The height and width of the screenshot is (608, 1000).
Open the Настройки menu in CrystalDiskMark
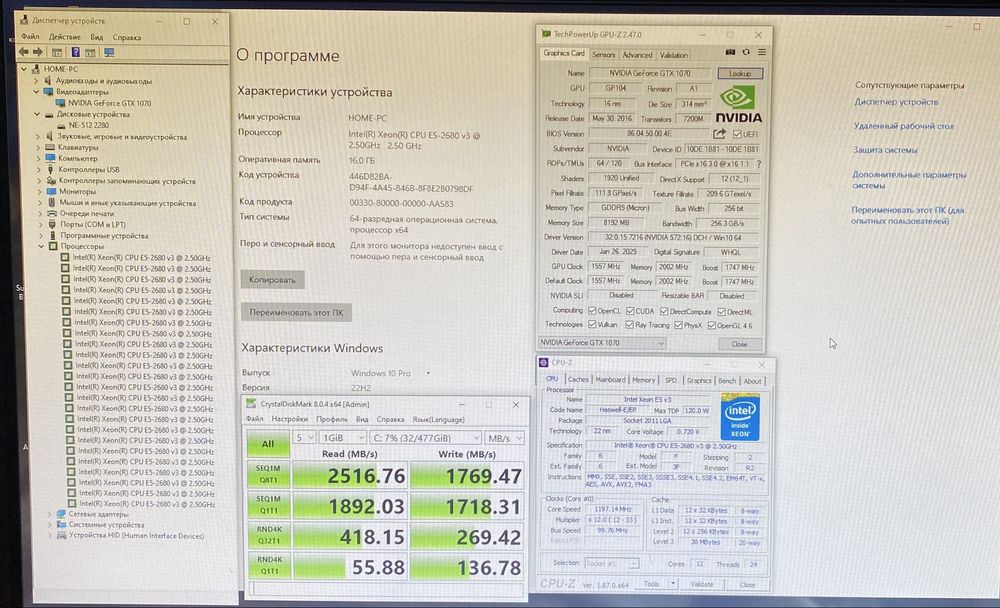pyautogui.click(x=290, y=419)
